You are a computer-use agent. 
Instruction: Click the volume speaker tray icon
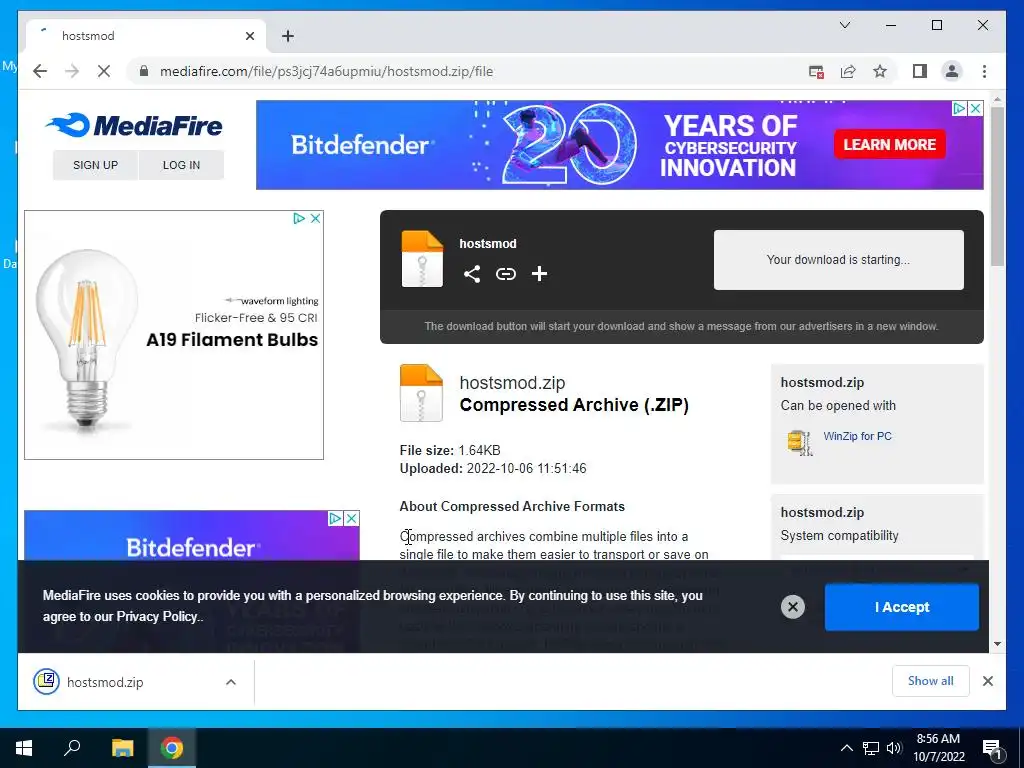pos(894,748)
